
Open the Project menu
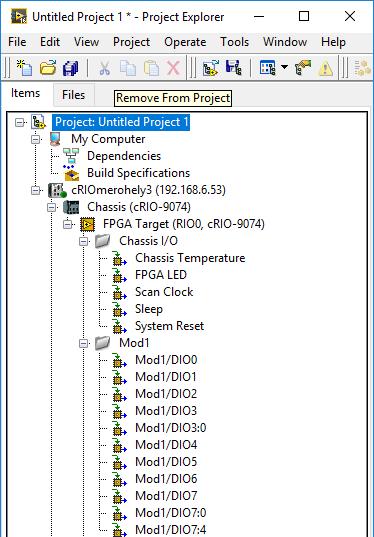pyautogui.click(x=132, y=42)
